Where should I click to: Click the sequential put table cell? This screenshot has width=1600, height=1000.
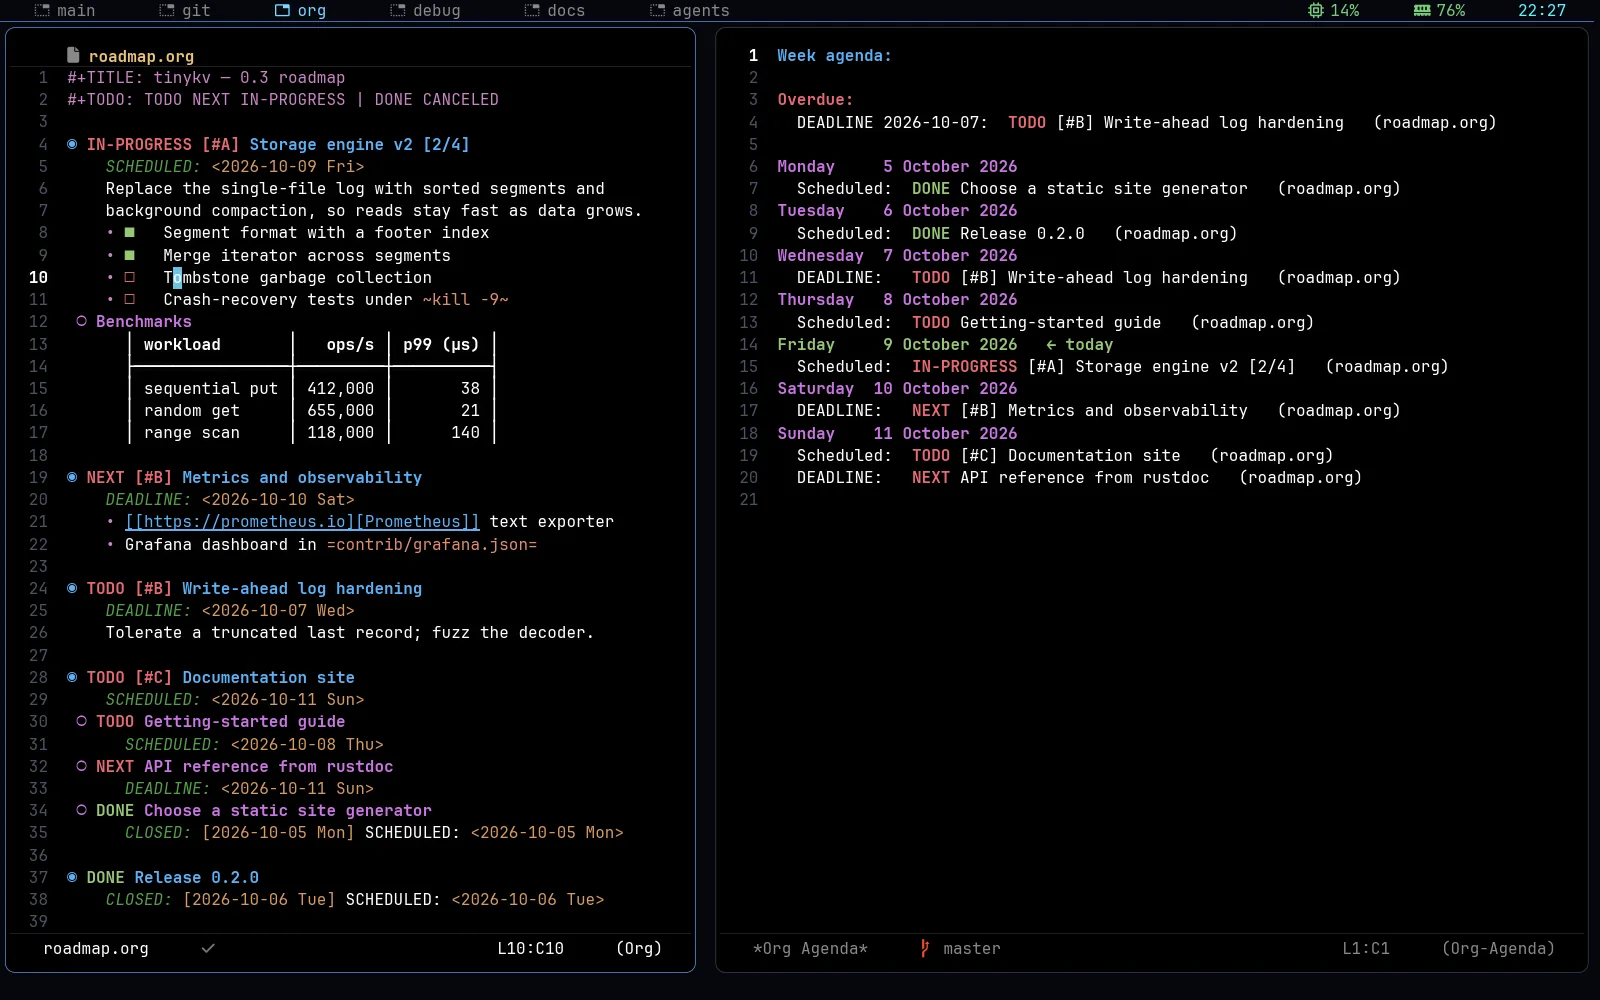coord(211,388)
